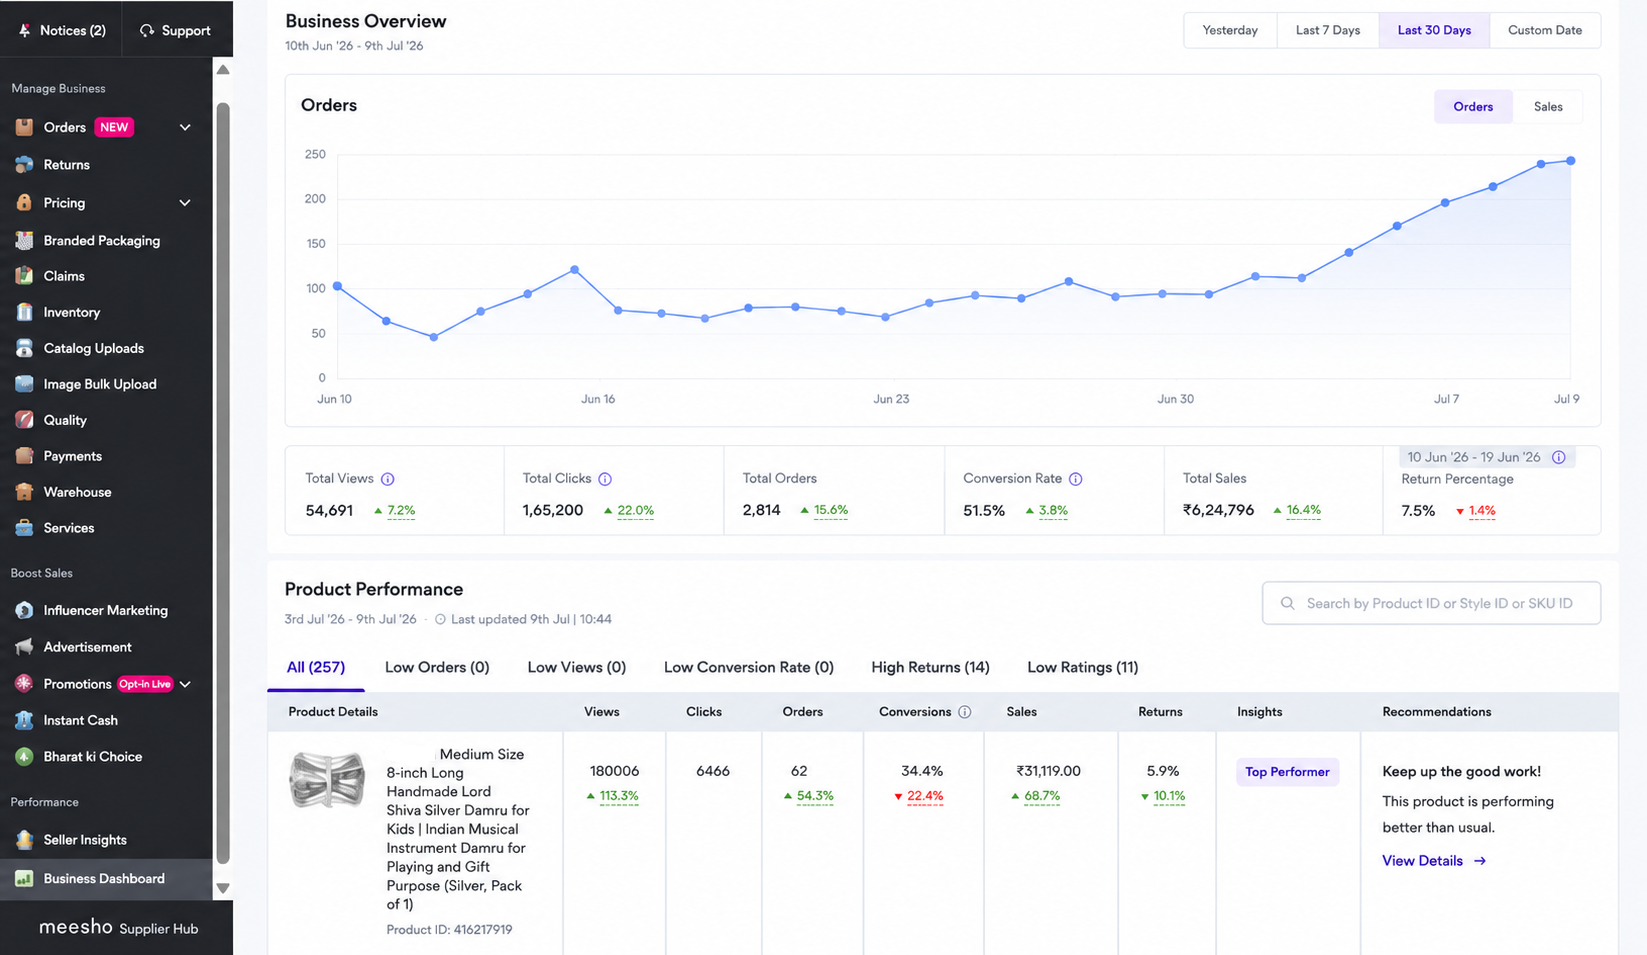Viewport: 1647px width, 955px height.
Task: Select Last 7 Days range
Action: coord(1328,30)
